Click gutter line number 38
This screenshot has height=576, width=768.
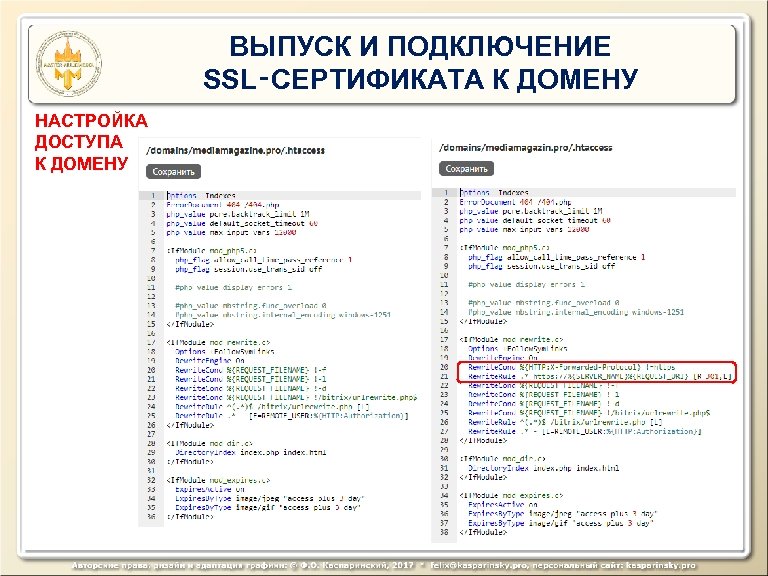point(444,532)
